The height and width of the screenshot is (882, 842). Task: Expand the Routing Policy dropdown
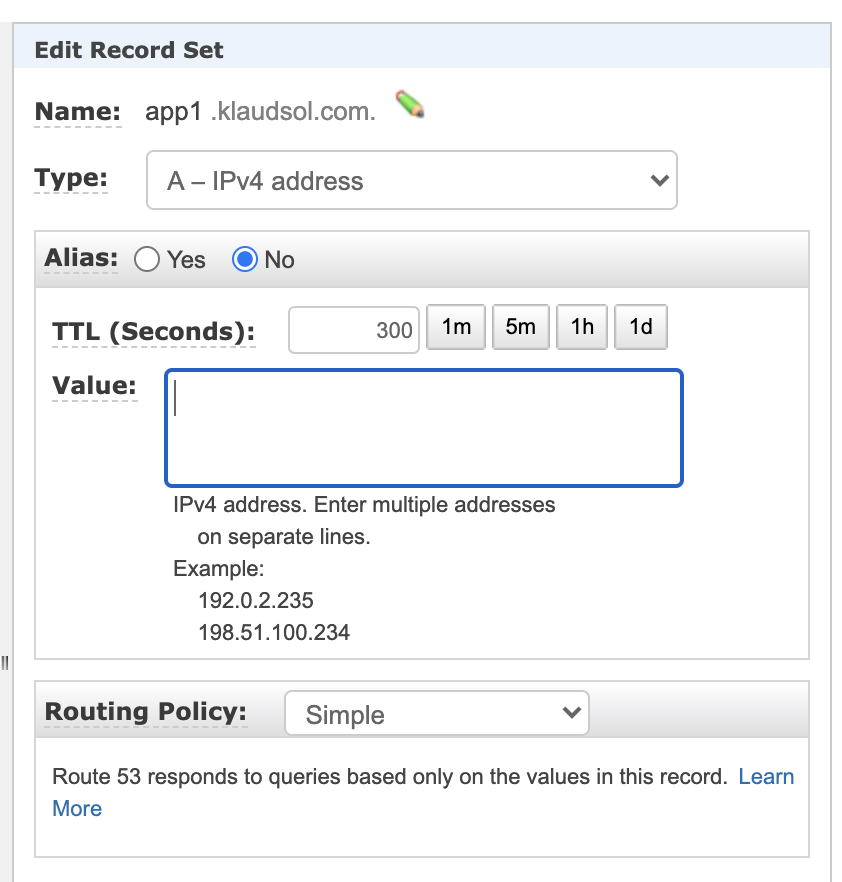(437, 713)
